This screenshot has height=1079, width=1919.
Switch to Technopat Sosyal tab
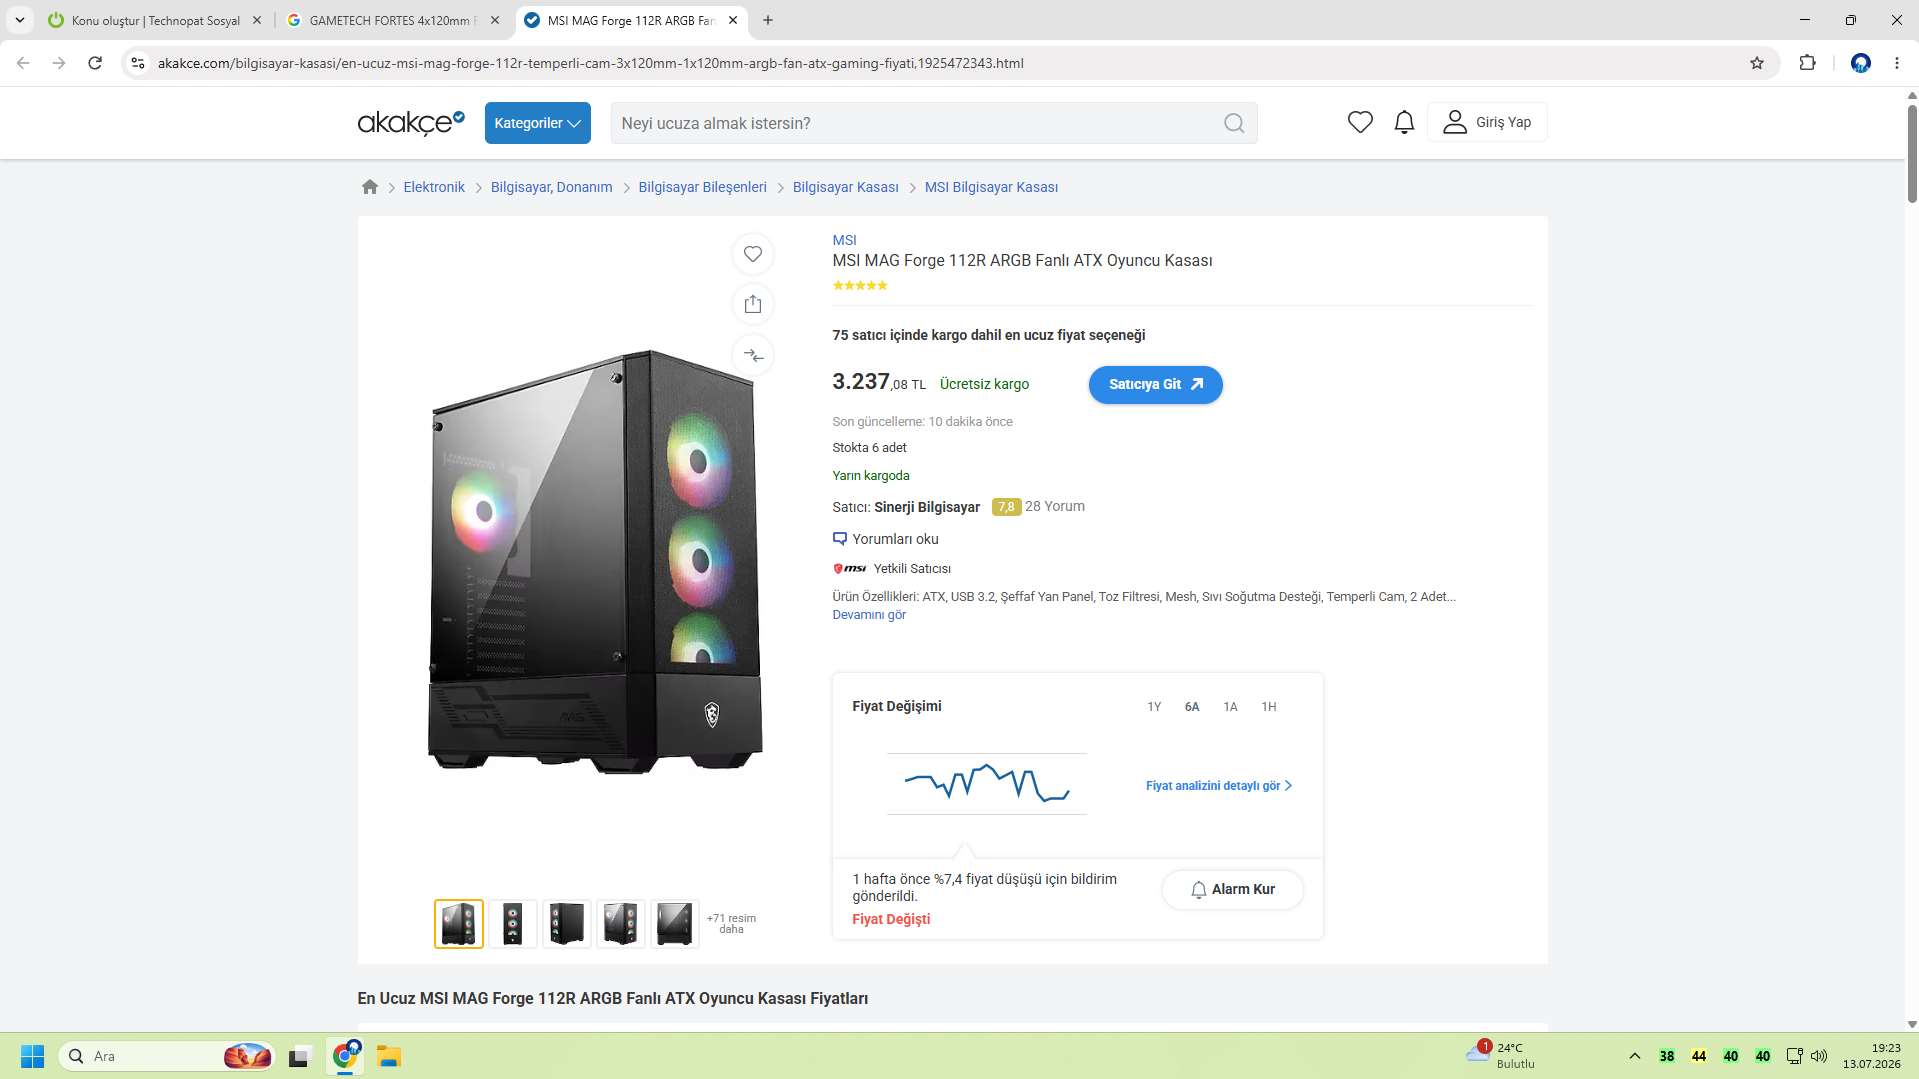click(x=155, y=20)
